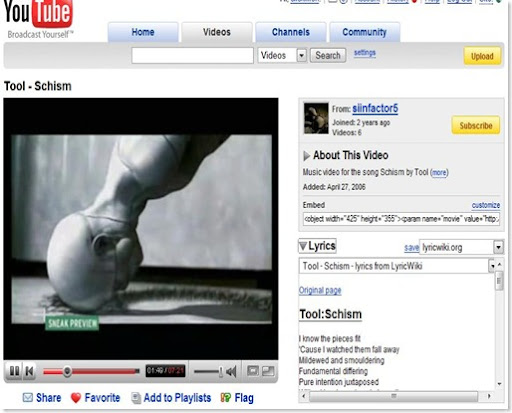
Task: Click the yellow Upload button
Action: [x=482, y=56]
